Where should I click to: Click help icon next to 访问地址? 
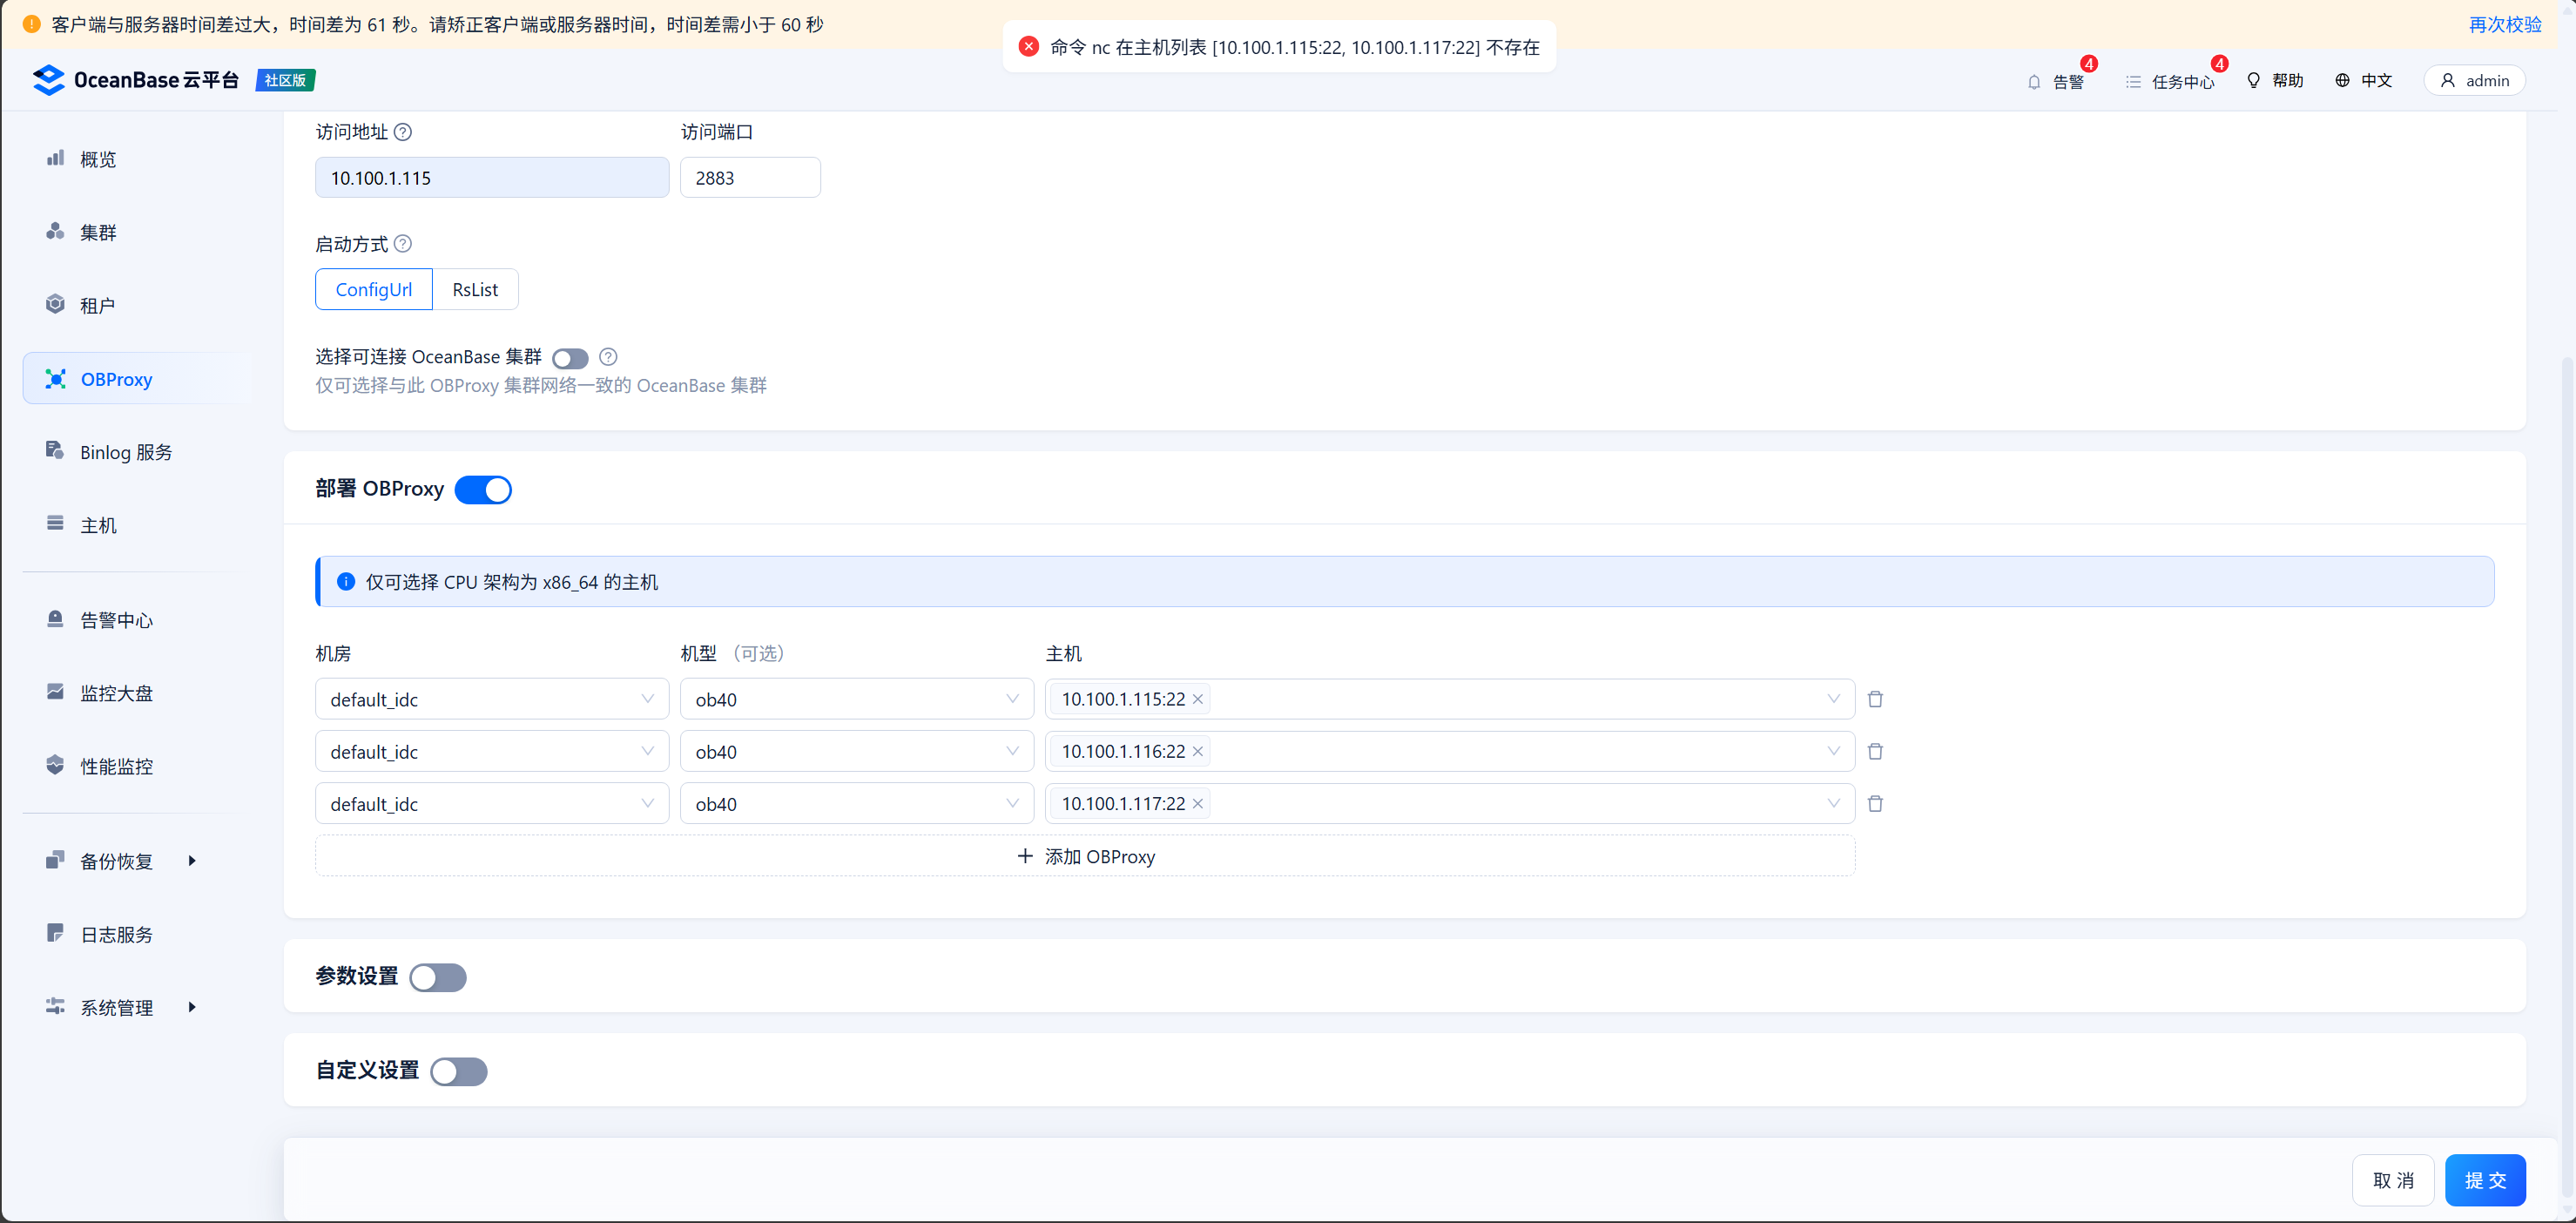pos(403,132)
